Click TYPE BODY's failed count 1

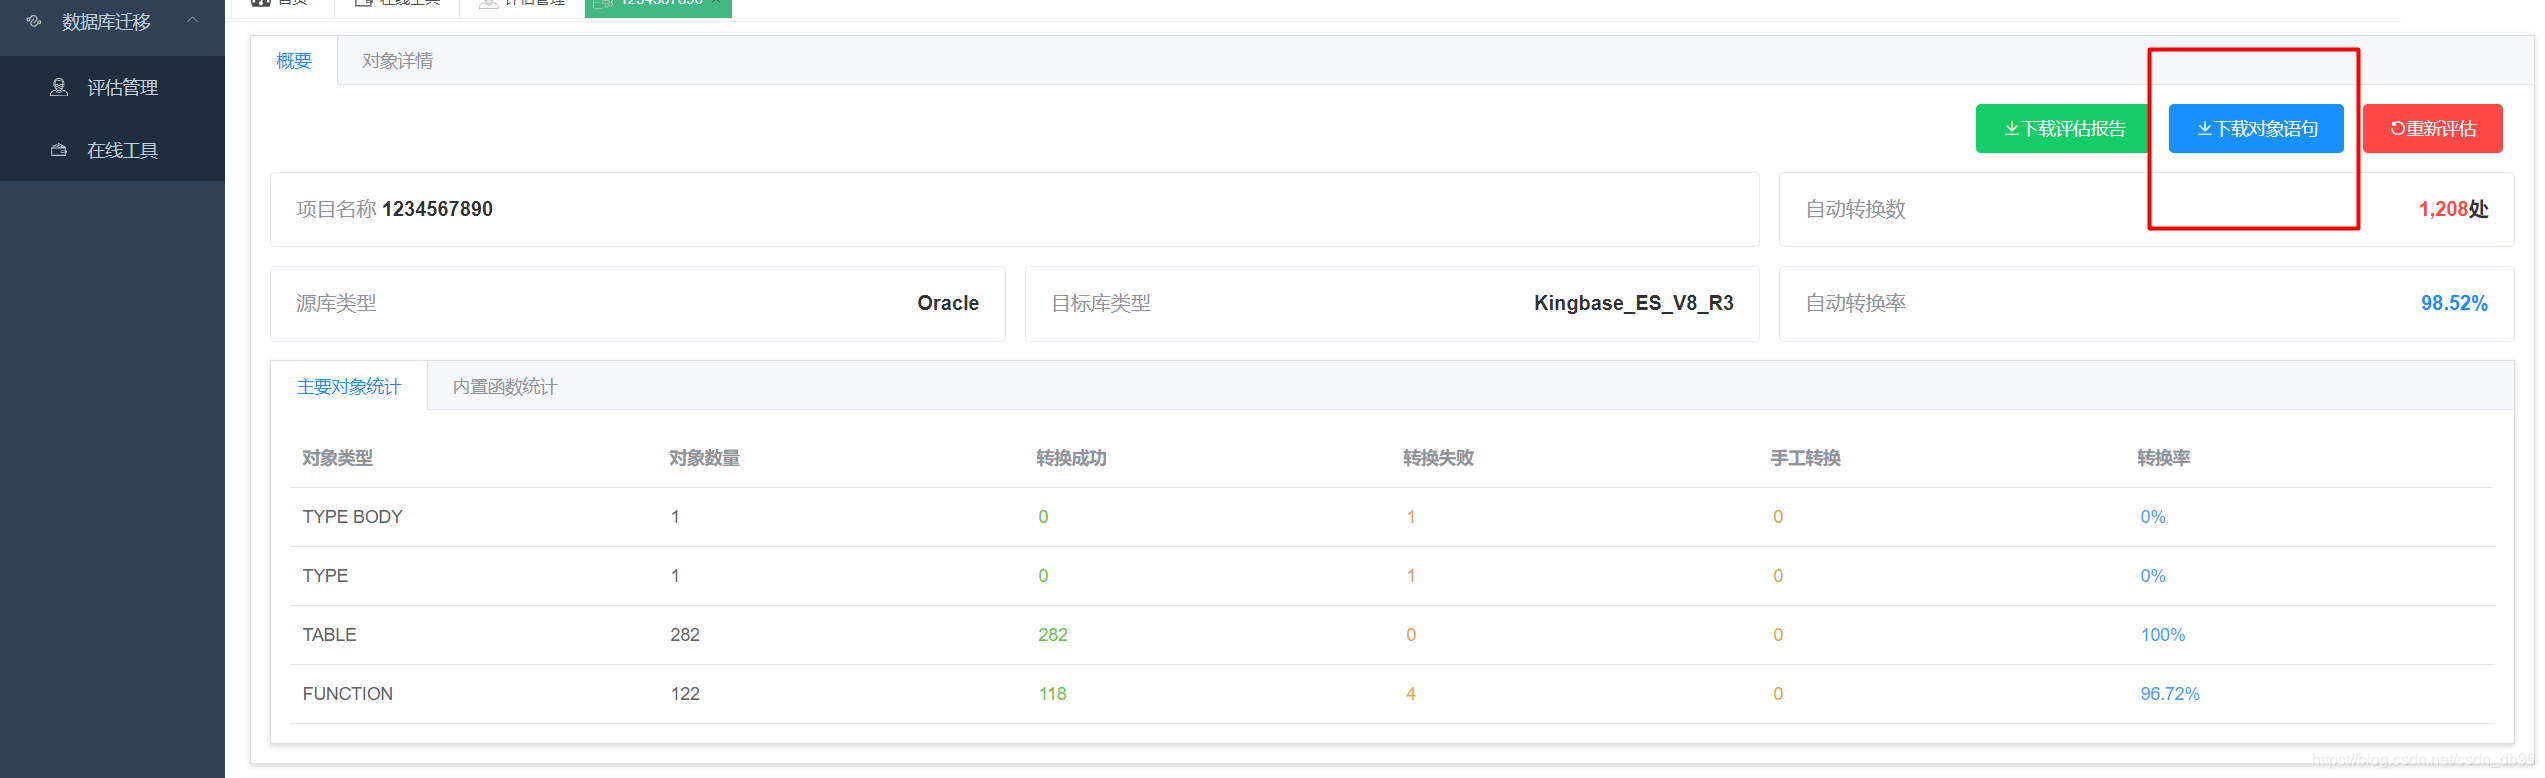(x=1410, y=517)
